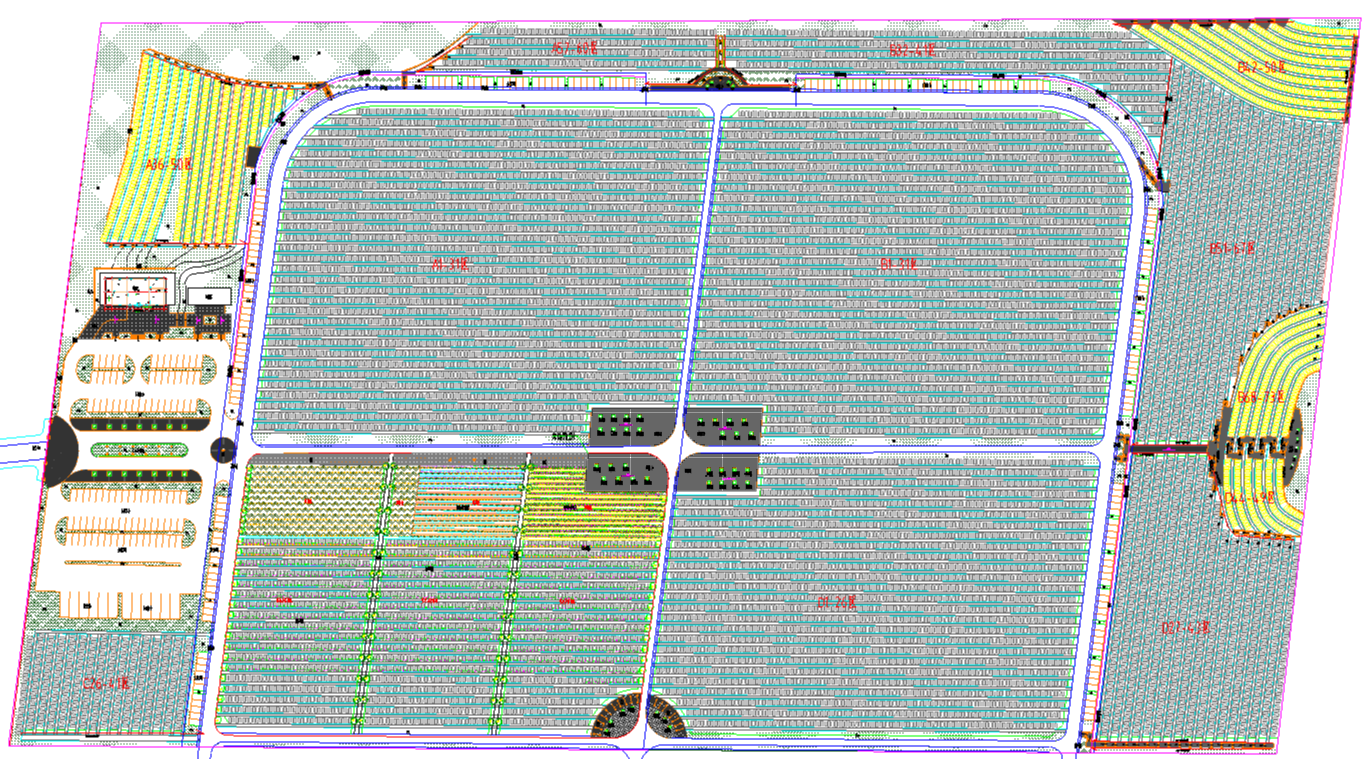The height and width of the screenshot is (759, 1365).
Task: Click the red 'A1-31区' zone label
Action: click(x=450, y=265)
